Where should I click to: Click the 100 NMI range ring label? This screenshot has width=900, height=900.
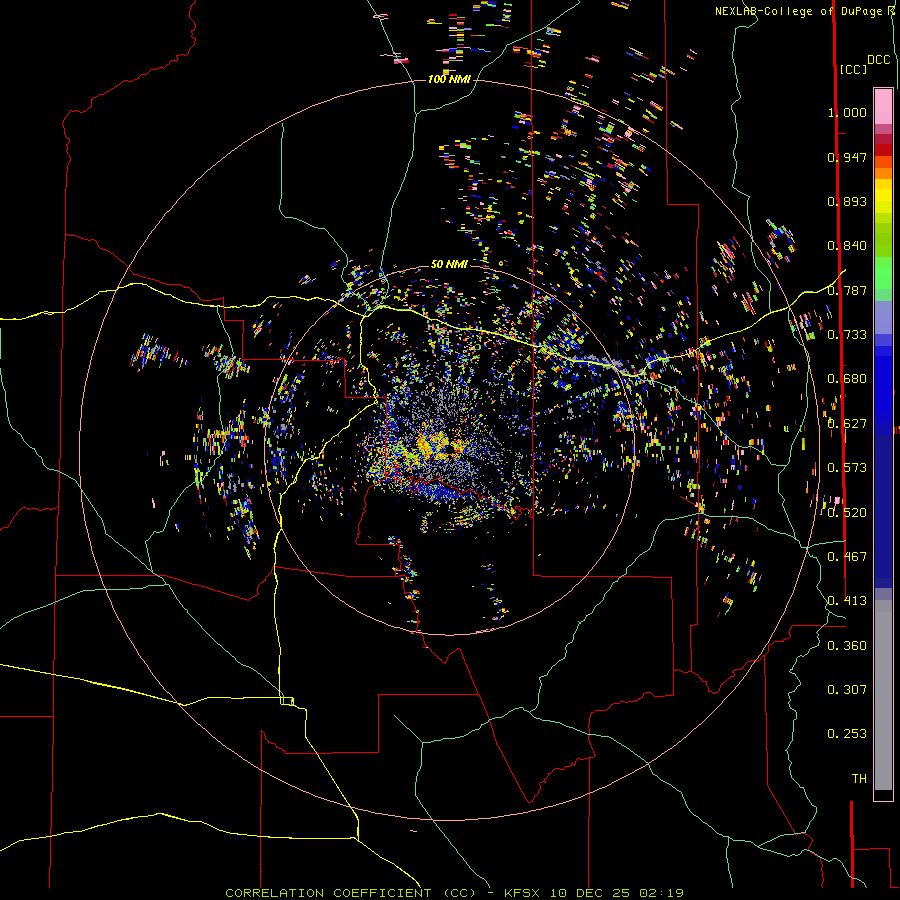[449, 79]
